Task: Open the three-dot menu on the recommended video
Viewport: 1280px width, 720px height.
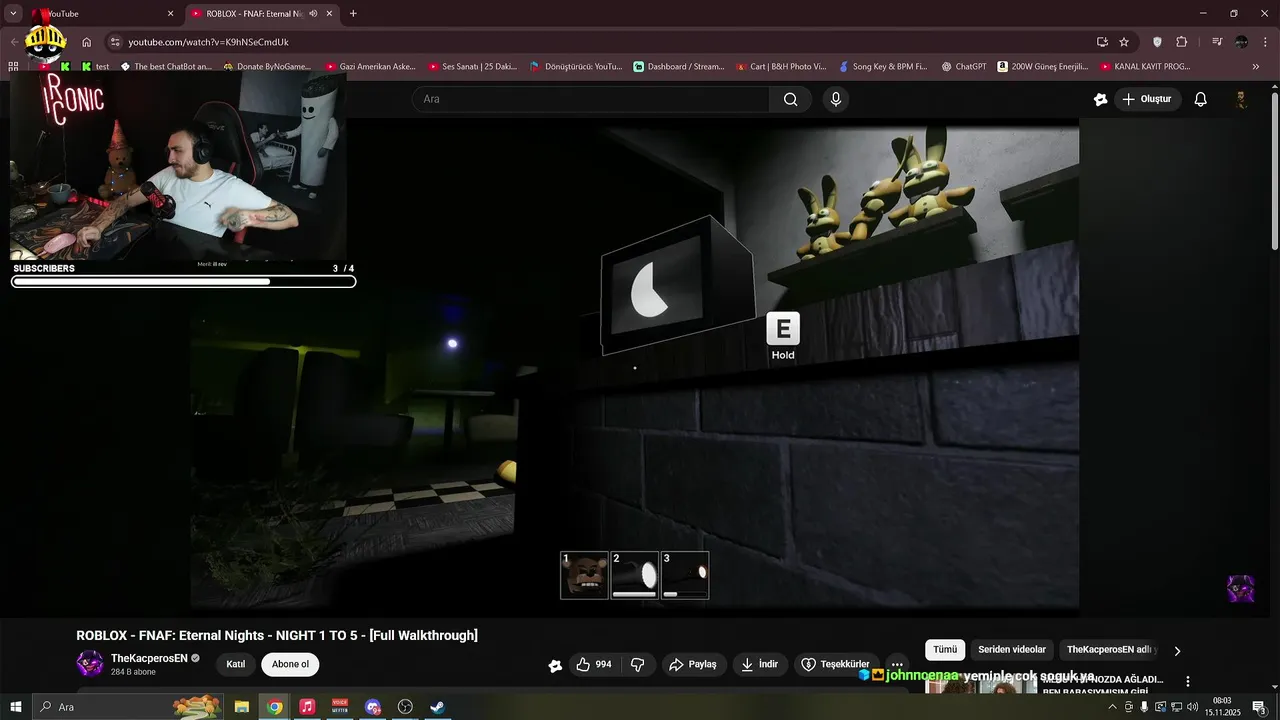Action: click(1188, 681)
